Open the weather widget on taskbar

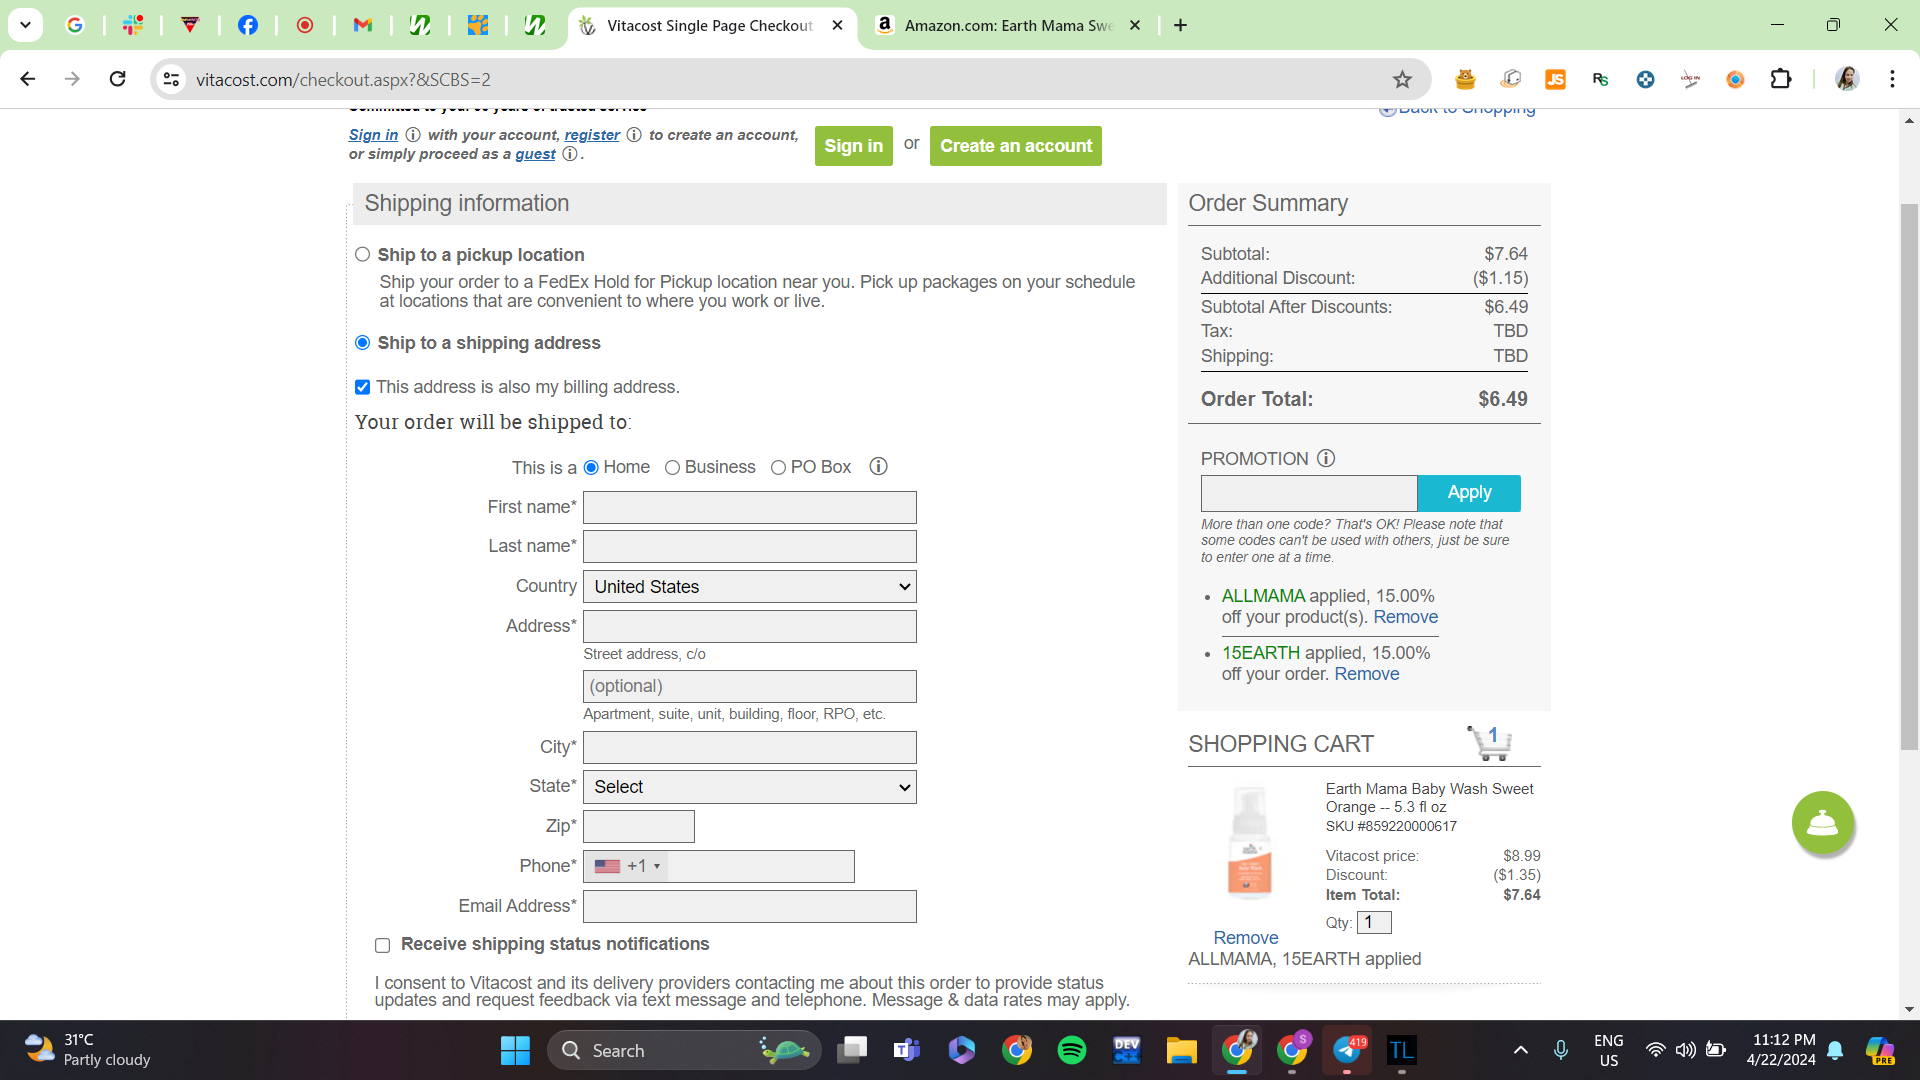pos(88,1051)
